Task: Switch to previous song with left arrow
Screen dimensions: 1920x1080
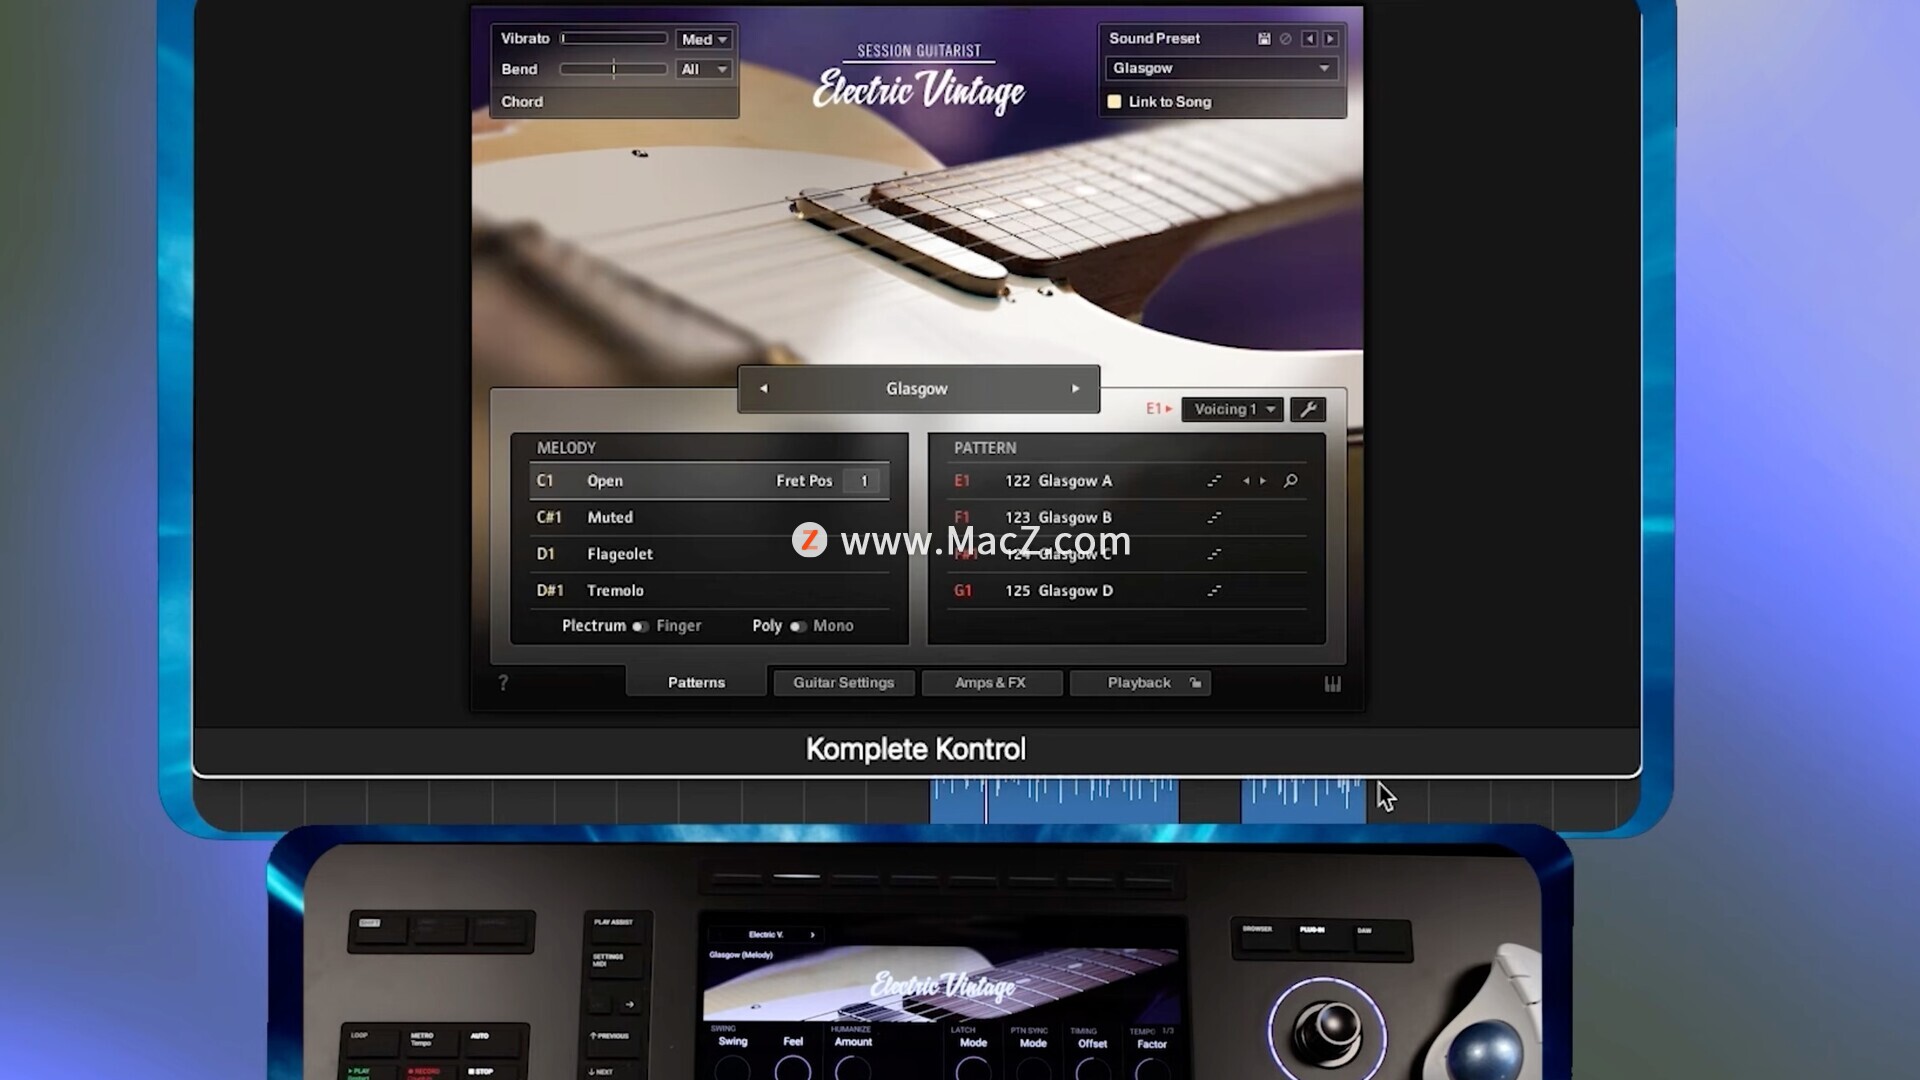Action: click(x=764, y=389)
